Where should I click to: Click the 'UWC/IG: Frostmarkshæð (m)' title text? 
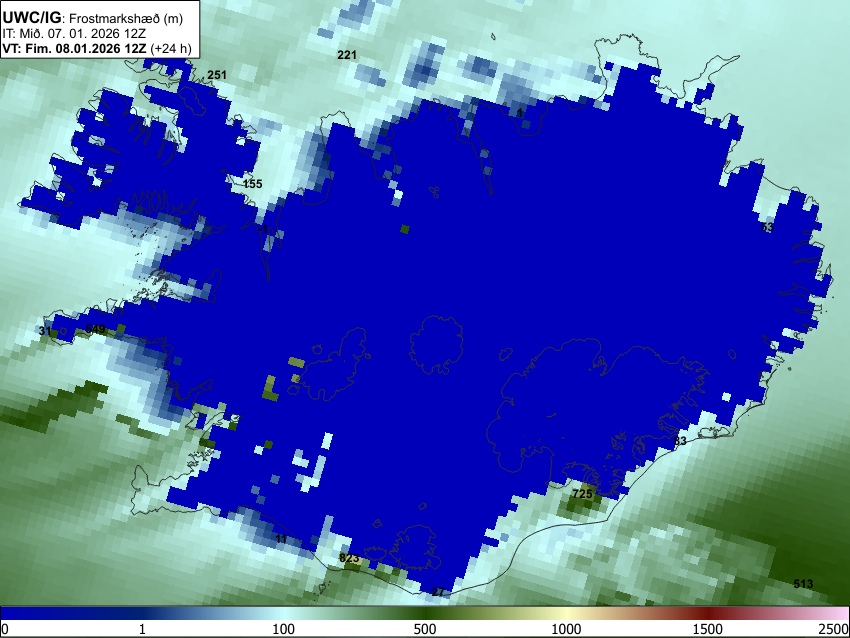93,18
